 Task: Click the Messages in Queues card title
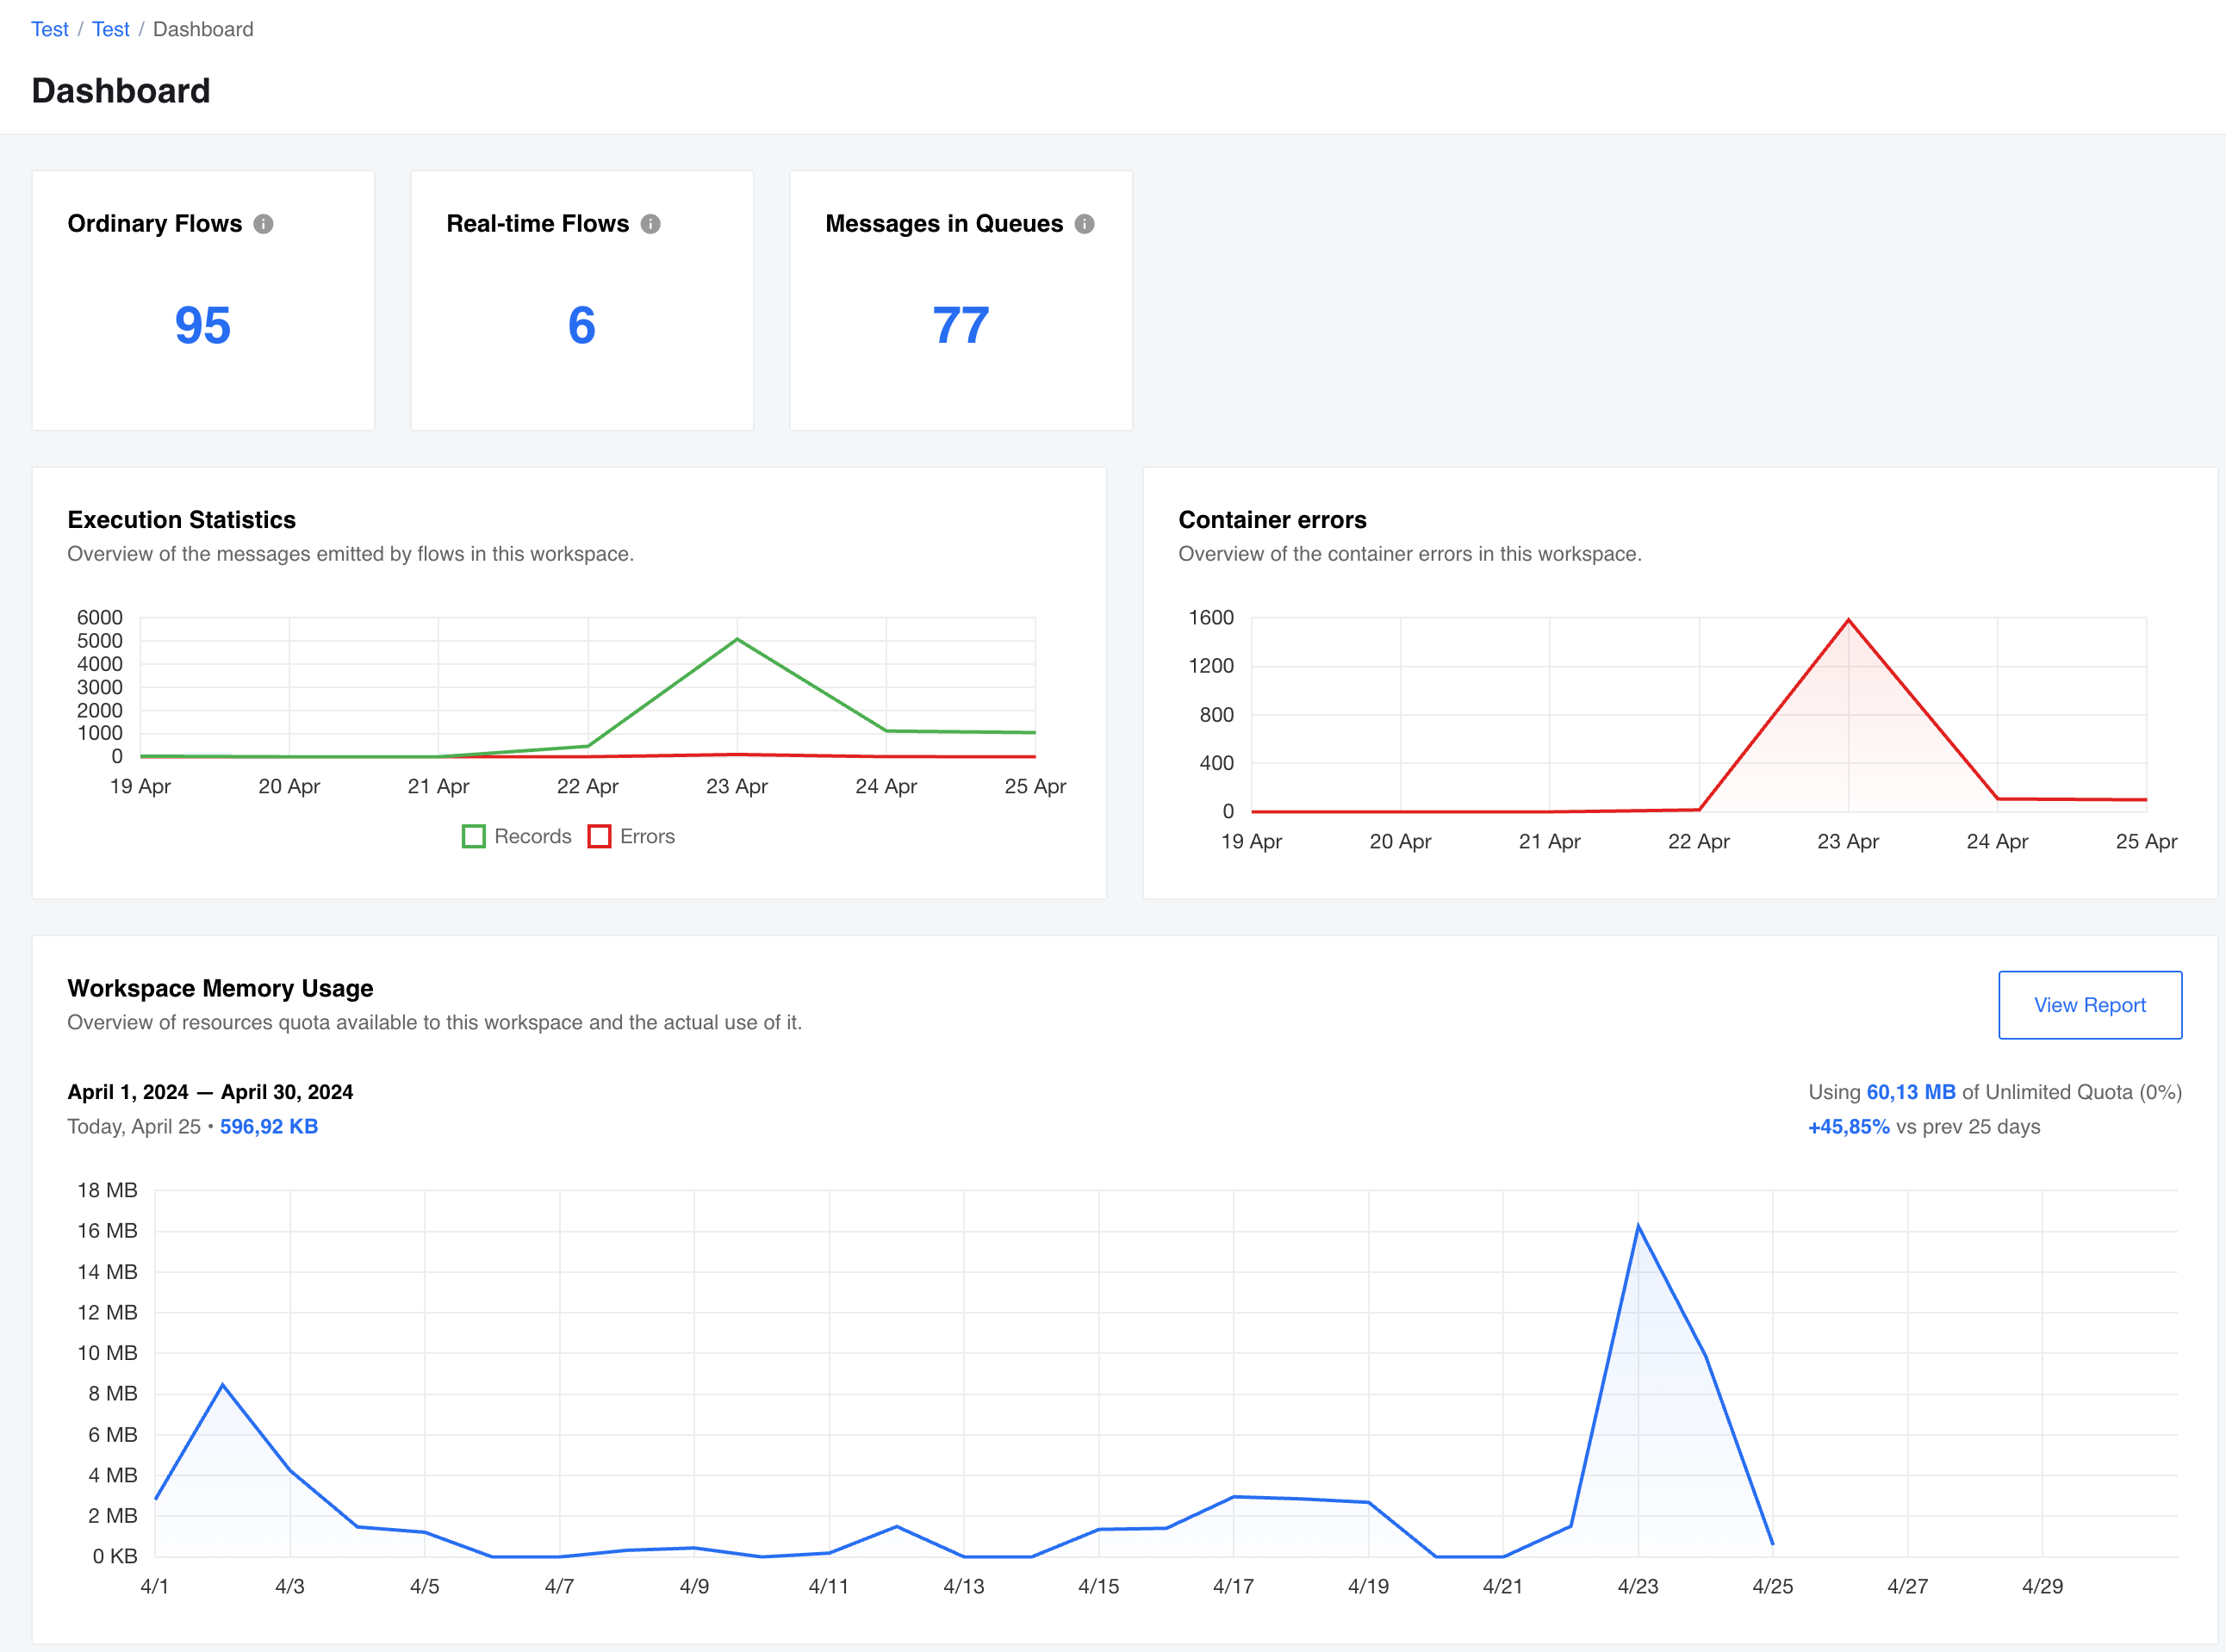tap(944, 223)
